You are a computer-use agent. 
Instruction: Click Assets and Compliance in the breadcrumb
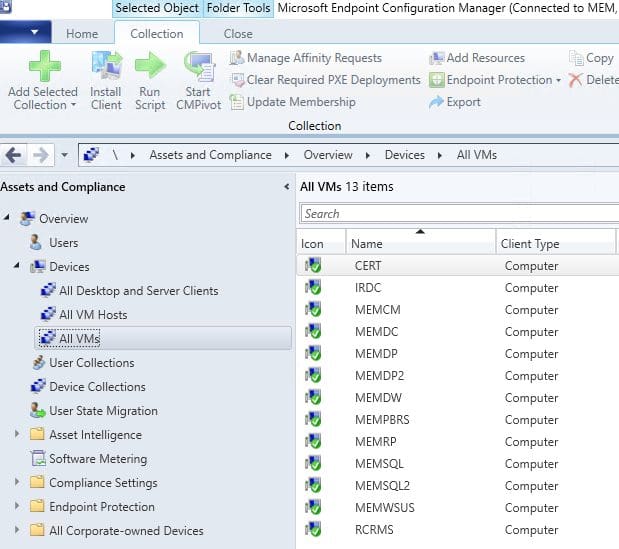pos(210,155)
